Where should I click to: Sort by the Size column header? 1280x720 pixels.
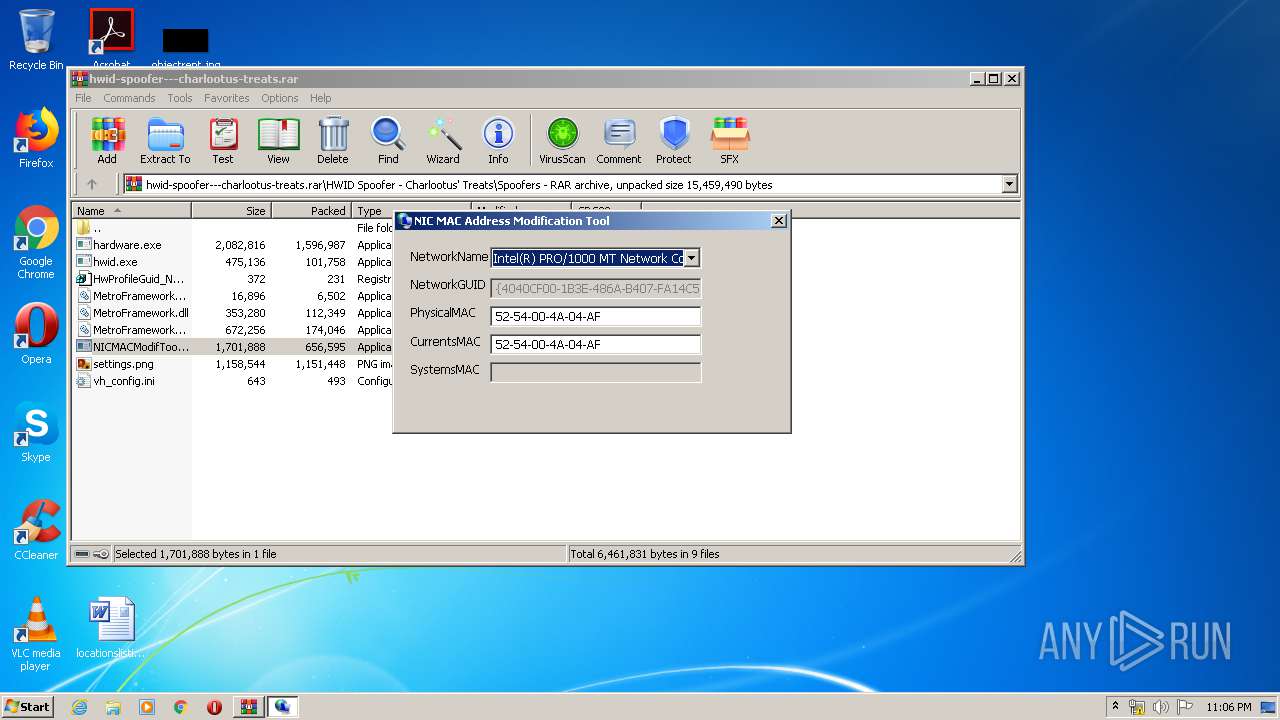232,211
